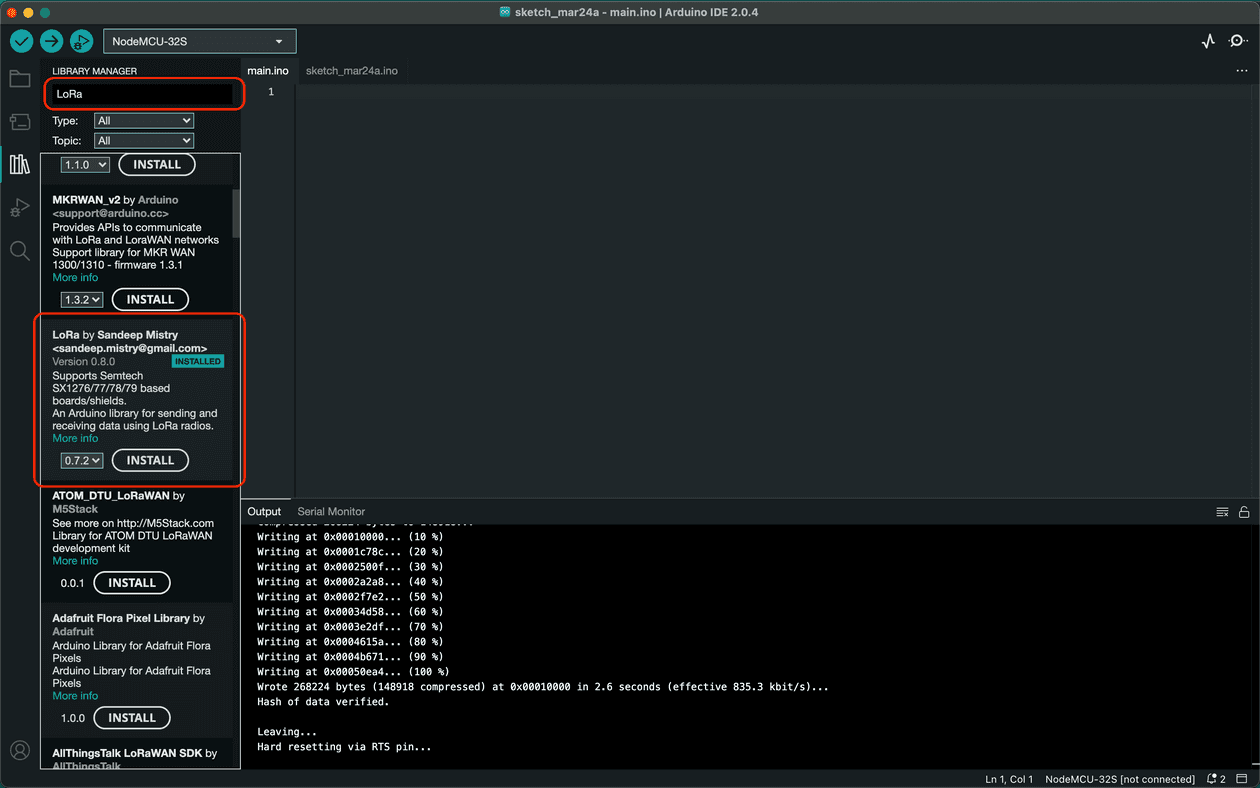Click the Verify sketch checkmark button
The image size is (1260, 788).
[x=22, y=41]
